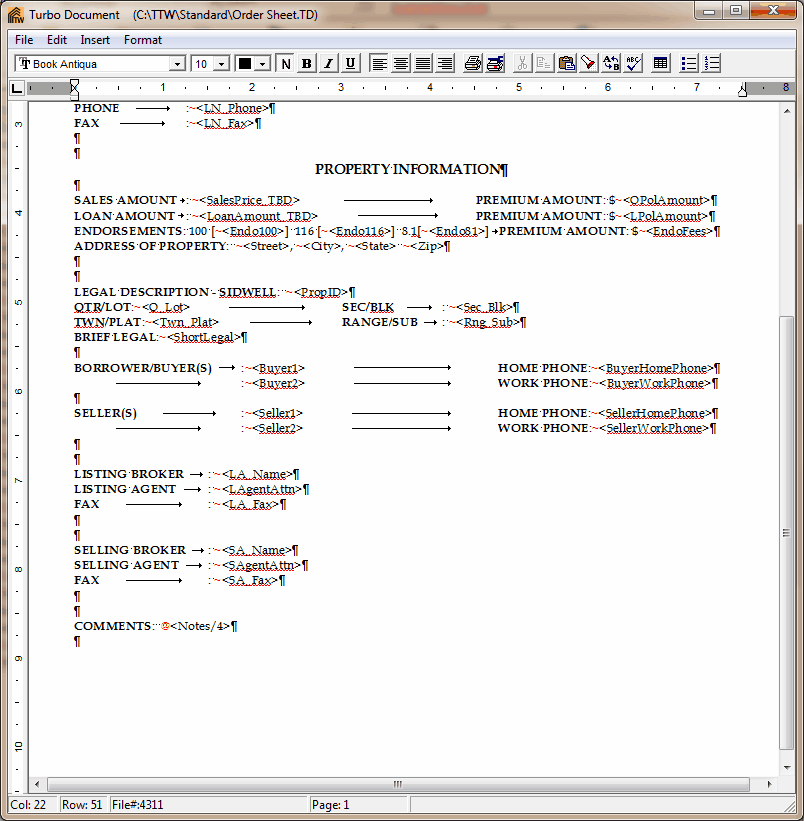
Task: Toggle bold formatting
Action: coord(306,63)
